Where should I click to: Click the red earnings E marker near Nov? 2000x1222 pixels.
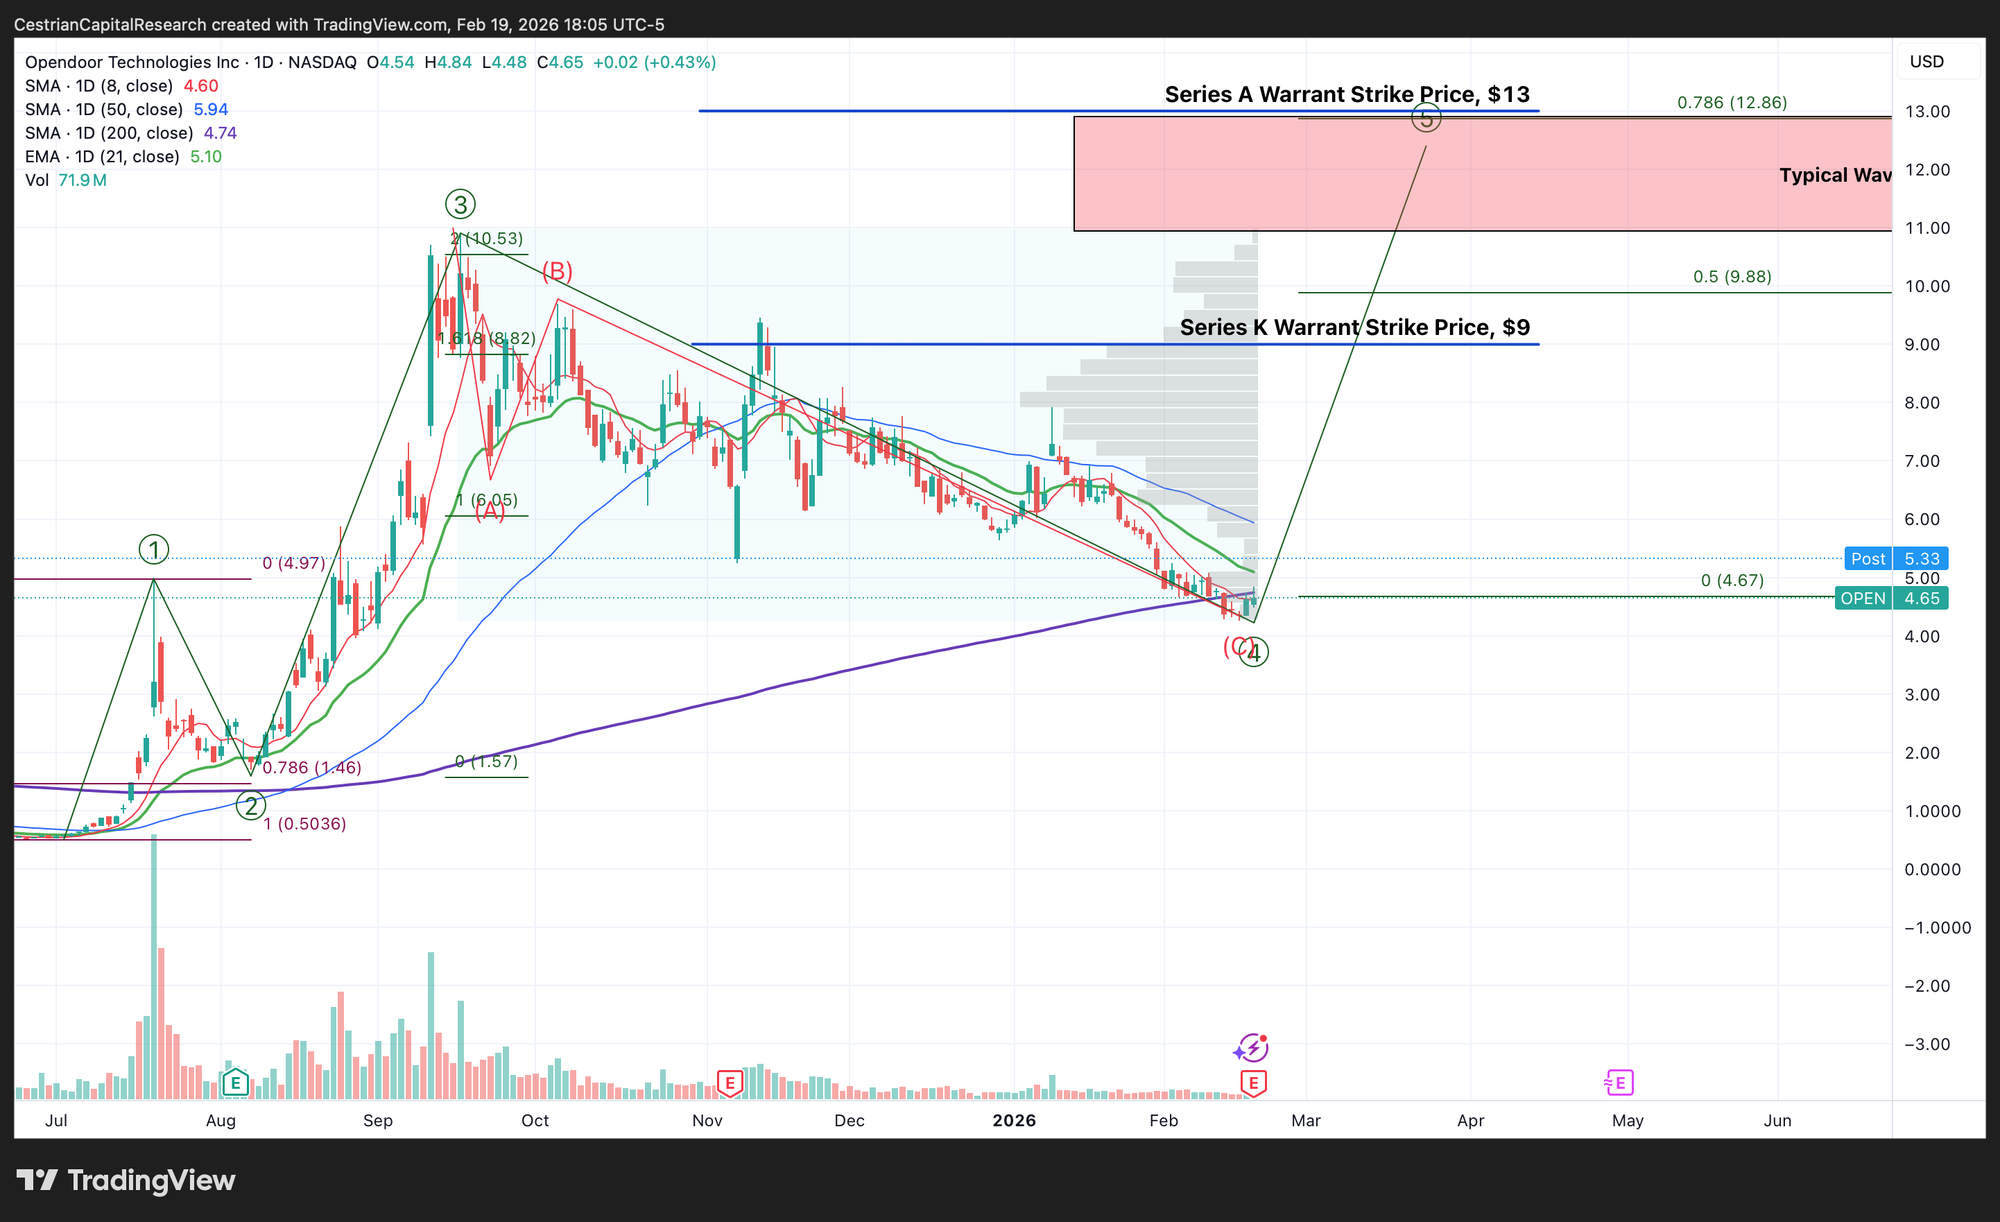pyautogui.click(x=730, y=1082)
